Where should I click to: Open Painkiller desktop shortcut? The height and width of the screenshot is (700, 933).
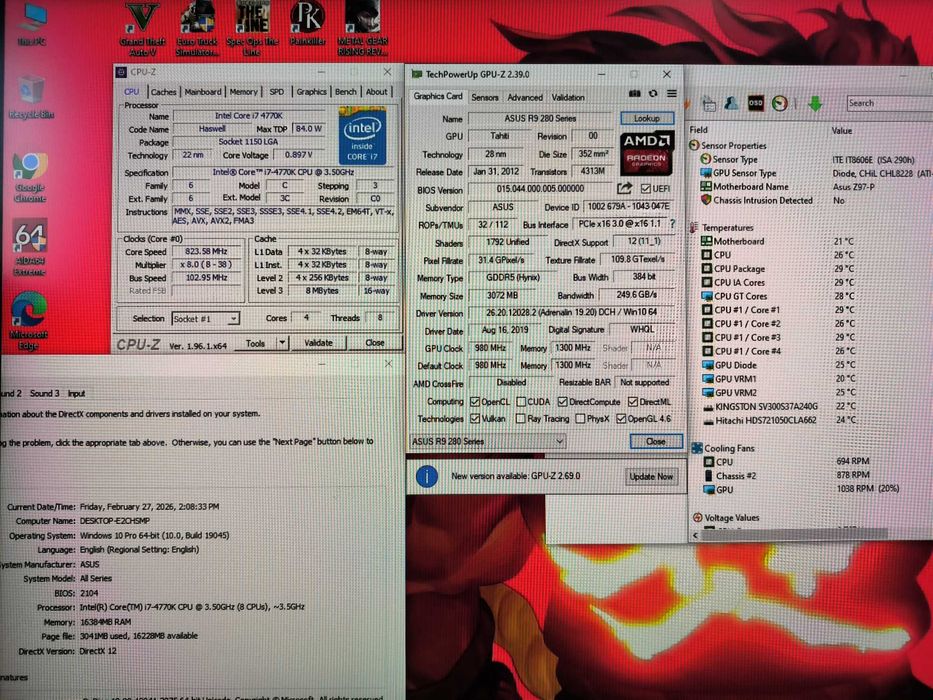[308, 24]
